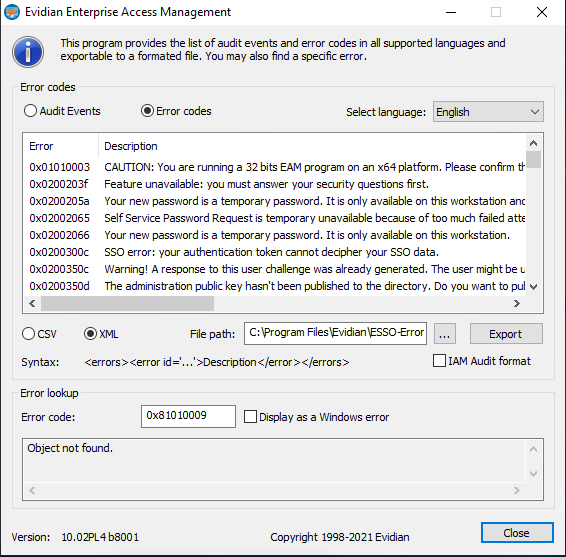Click the 'Object not found.' result text
Image resolution: width=566 pixels, height=557 pixels.
click(70, 448)
